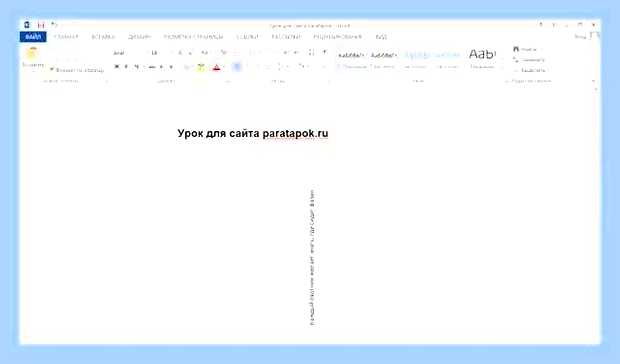The height and width of the screenshot is (364, 620).
Task: Toggle bold (Ж) formatting
Action: [x=117, y=67]
